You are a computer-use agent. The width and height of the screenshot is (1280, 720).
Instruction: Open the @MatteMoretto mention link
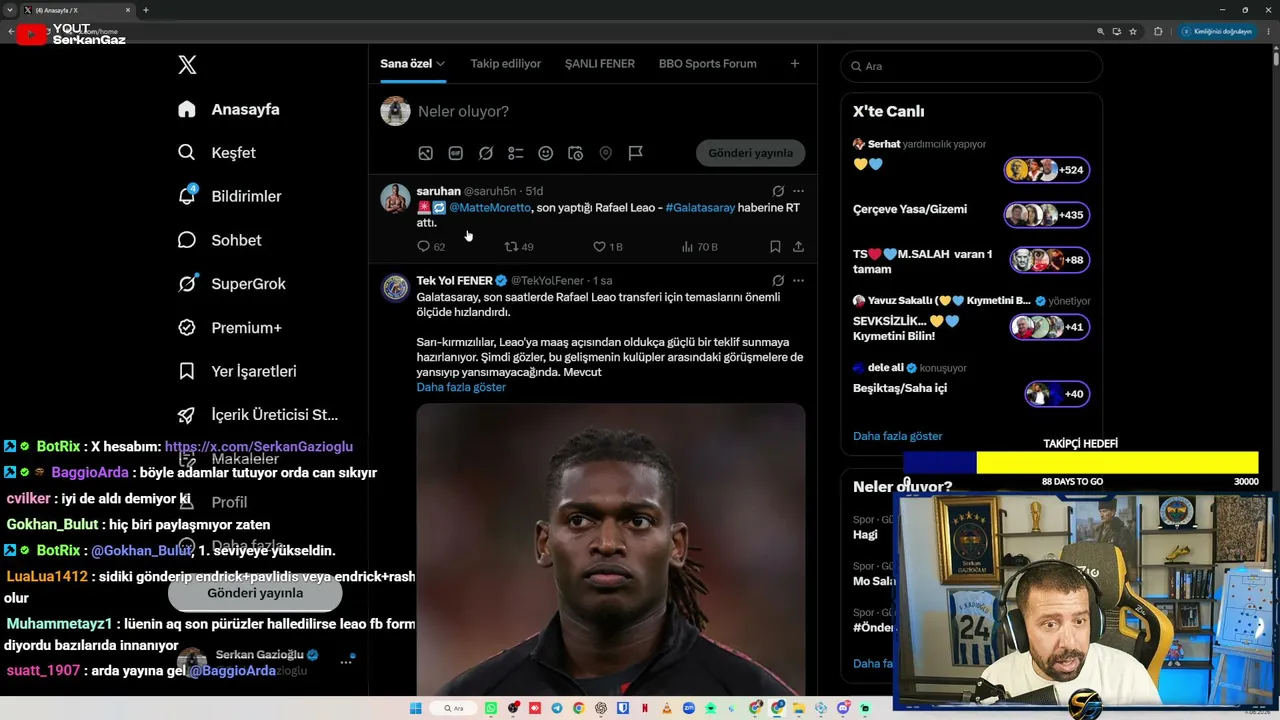pos(490,207)
